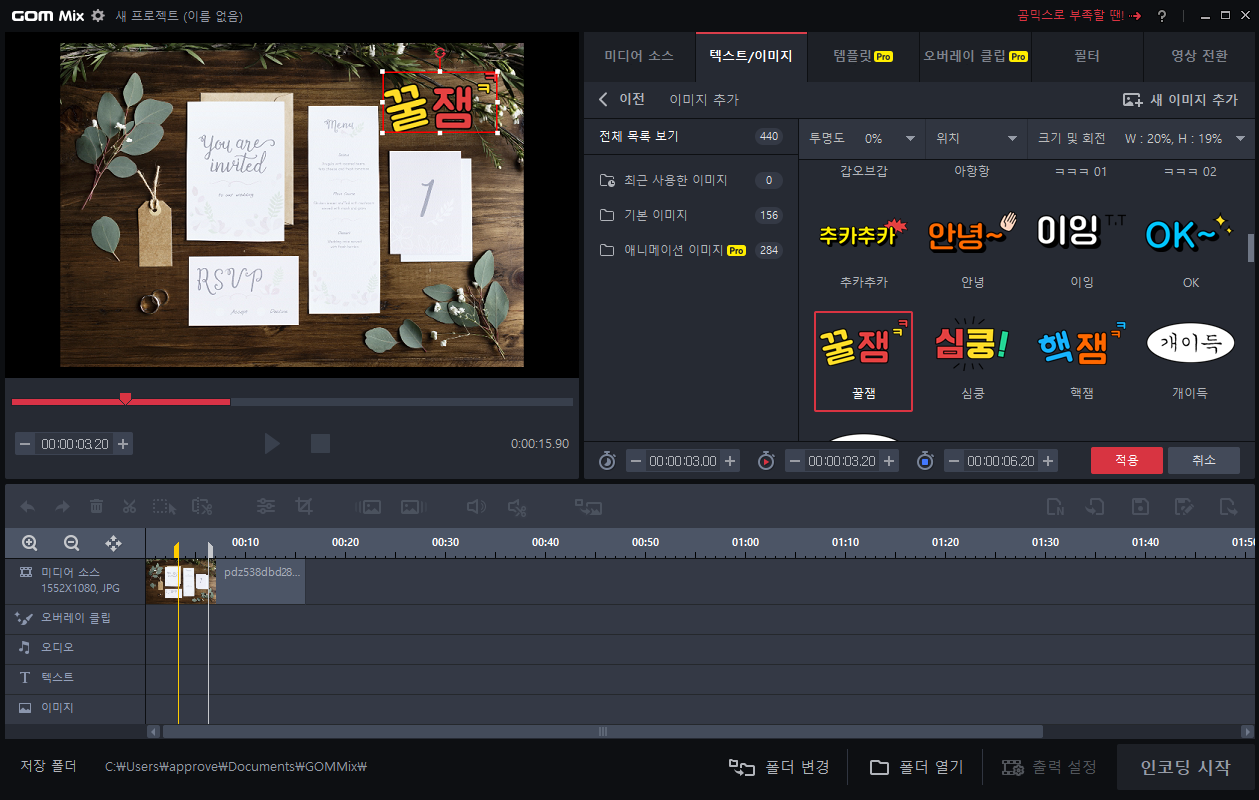Click the red 적용 button
The image size is (1259, 800).
(1127, 460)
